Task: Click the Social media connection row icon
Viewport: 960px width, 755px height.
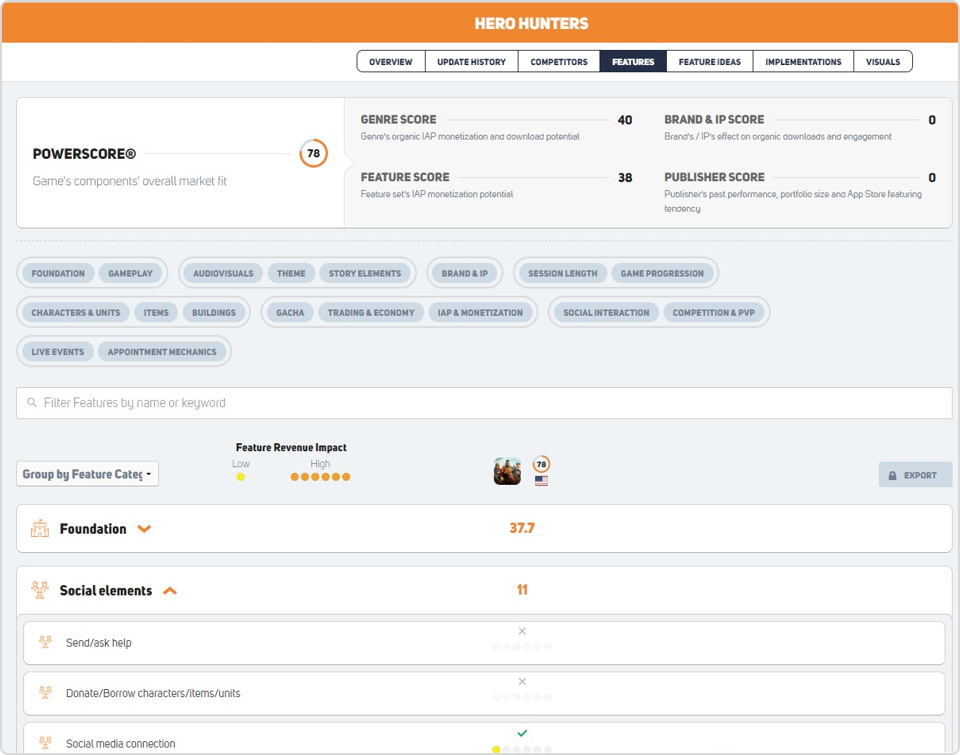Action: coord(45,743)
